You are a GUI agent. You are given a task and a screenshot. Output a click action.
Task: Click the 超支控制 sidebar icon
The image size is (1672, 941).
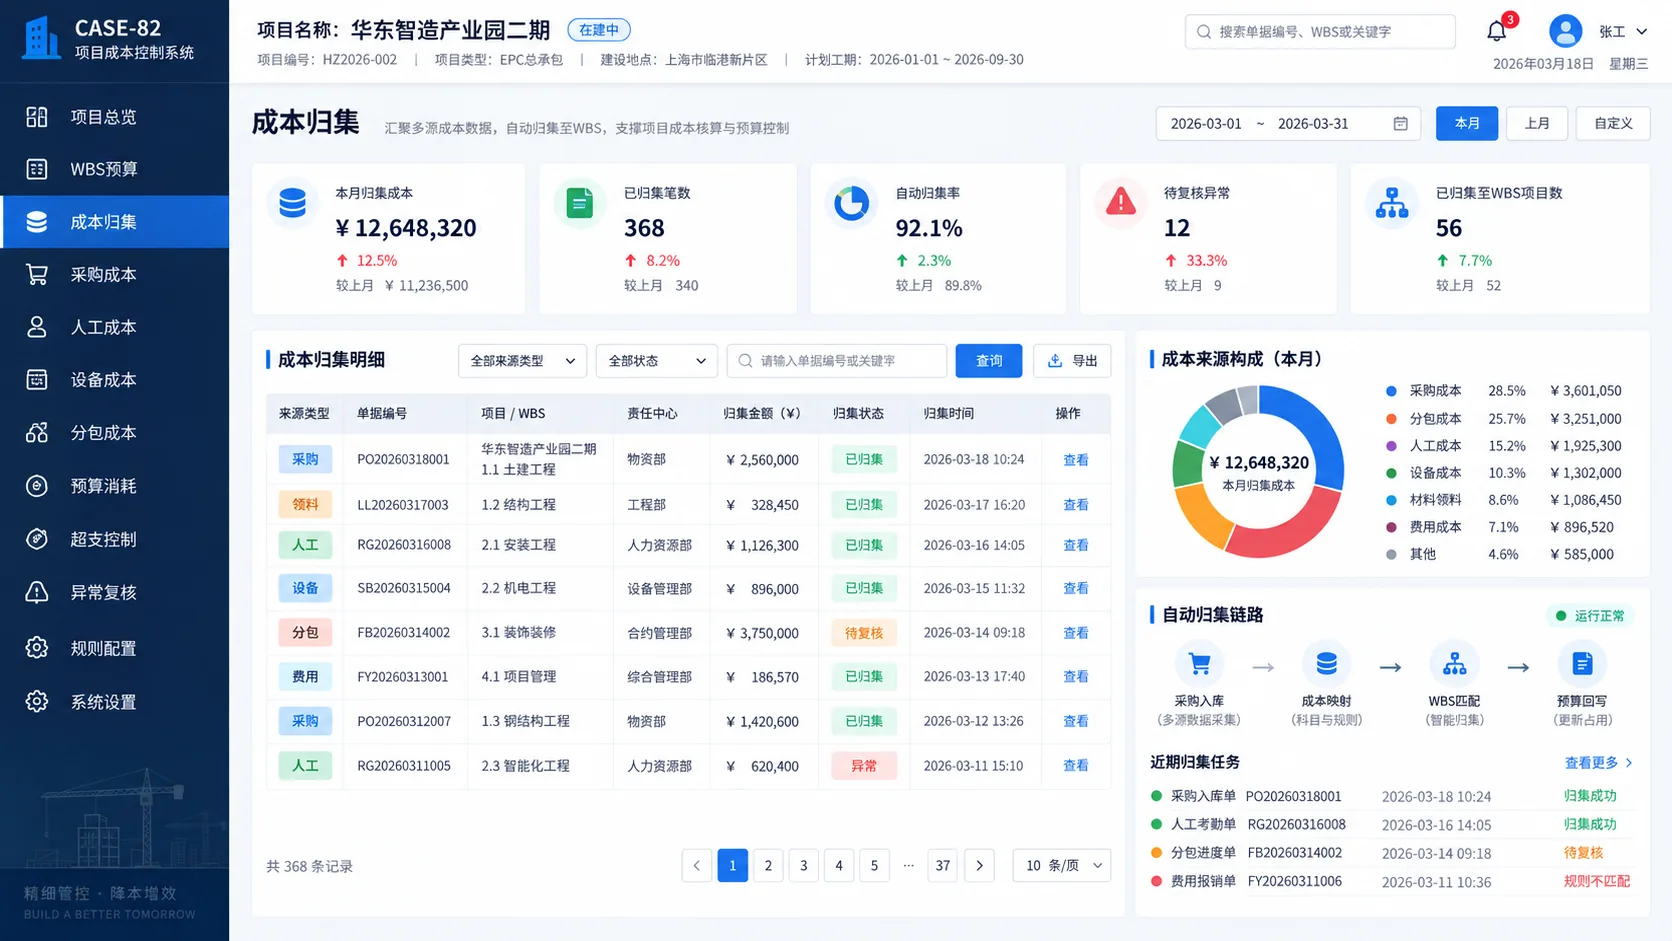point(37,539)
